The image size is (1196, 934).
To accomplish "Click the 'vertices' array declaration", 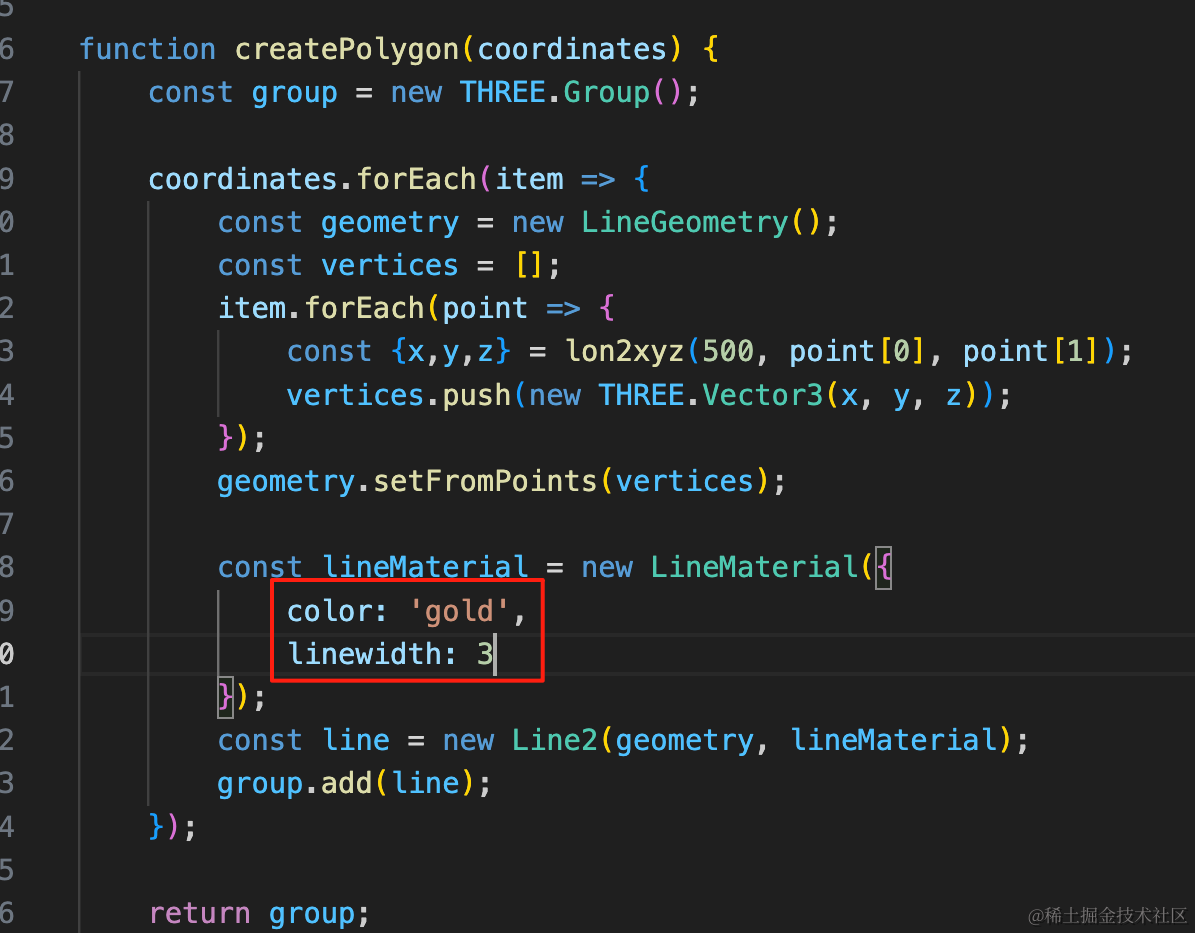I will (x=389, y=266).
